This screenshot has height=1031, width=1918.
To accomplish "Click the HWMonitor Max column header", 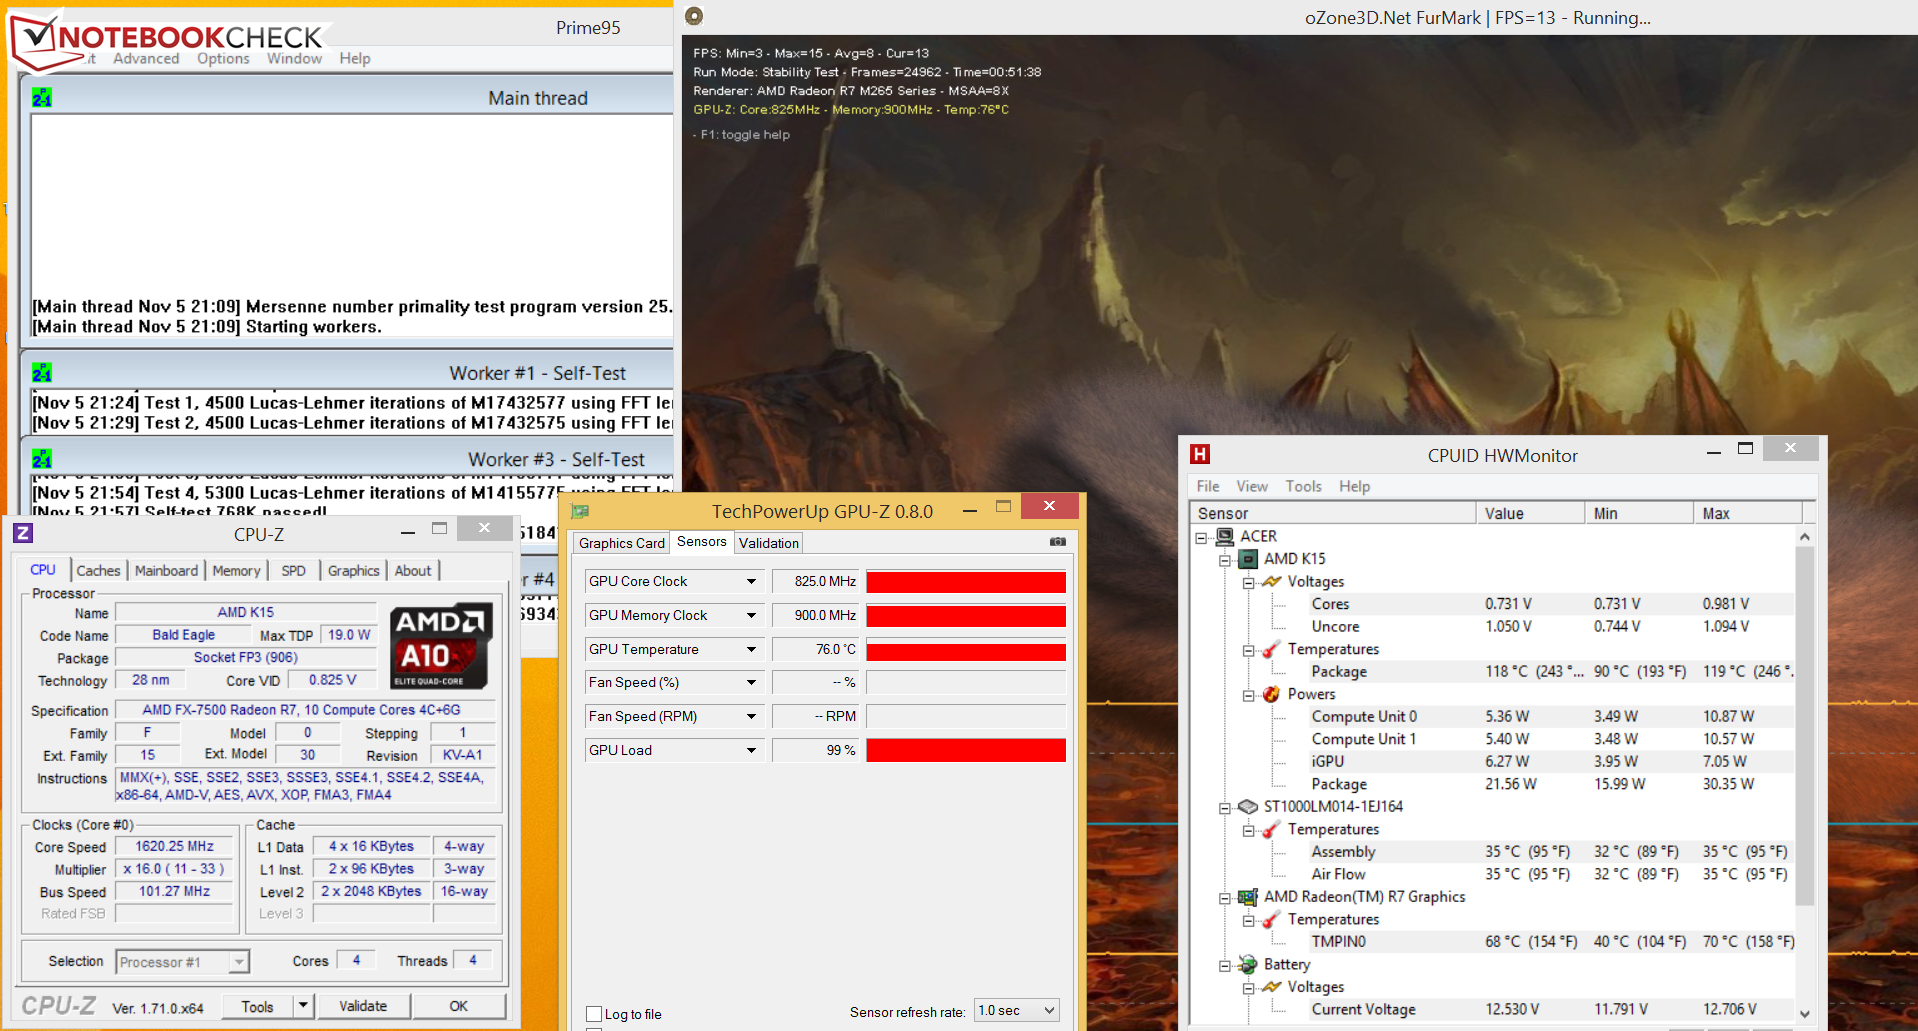I will (x=1748, y=513).
